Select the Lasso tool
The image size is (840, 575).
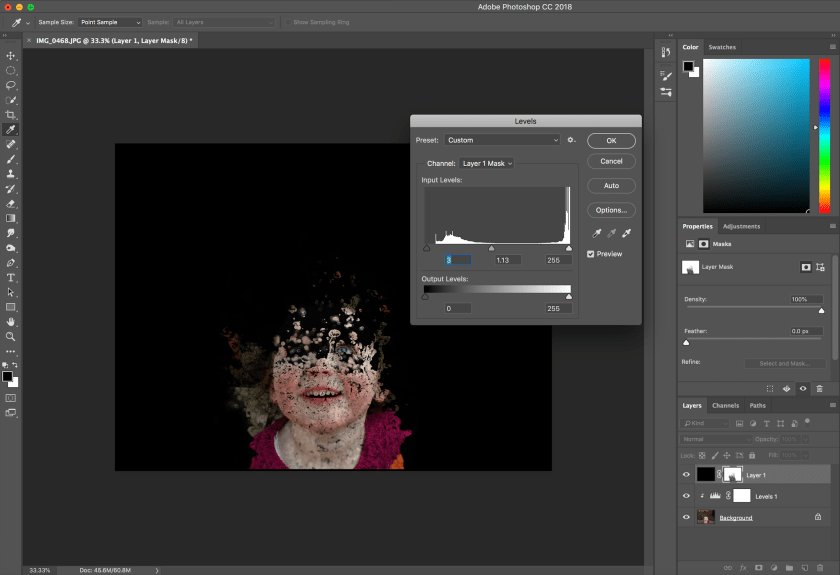click(10, 85)
